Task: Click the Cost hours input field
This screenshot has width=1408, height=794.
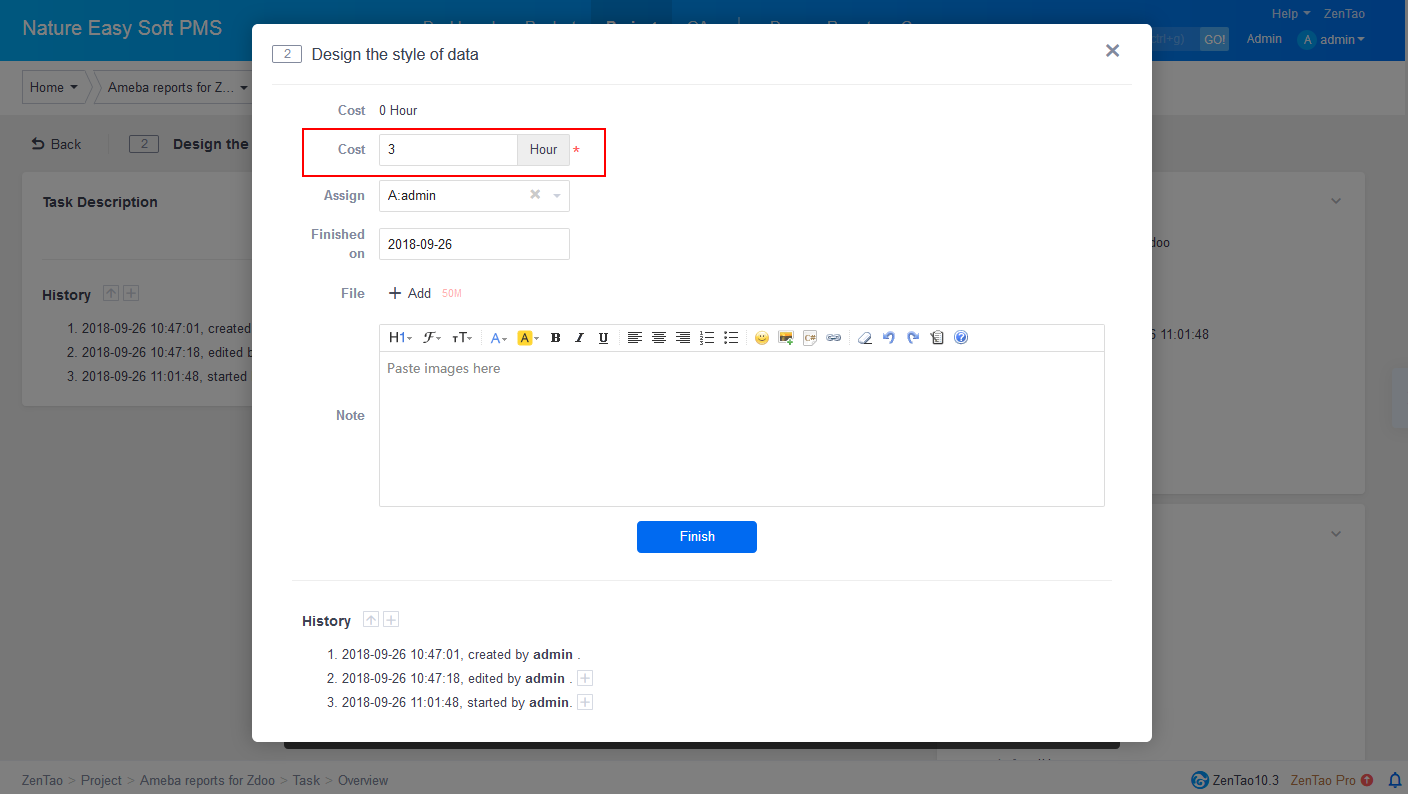Action: click(447, 150)
